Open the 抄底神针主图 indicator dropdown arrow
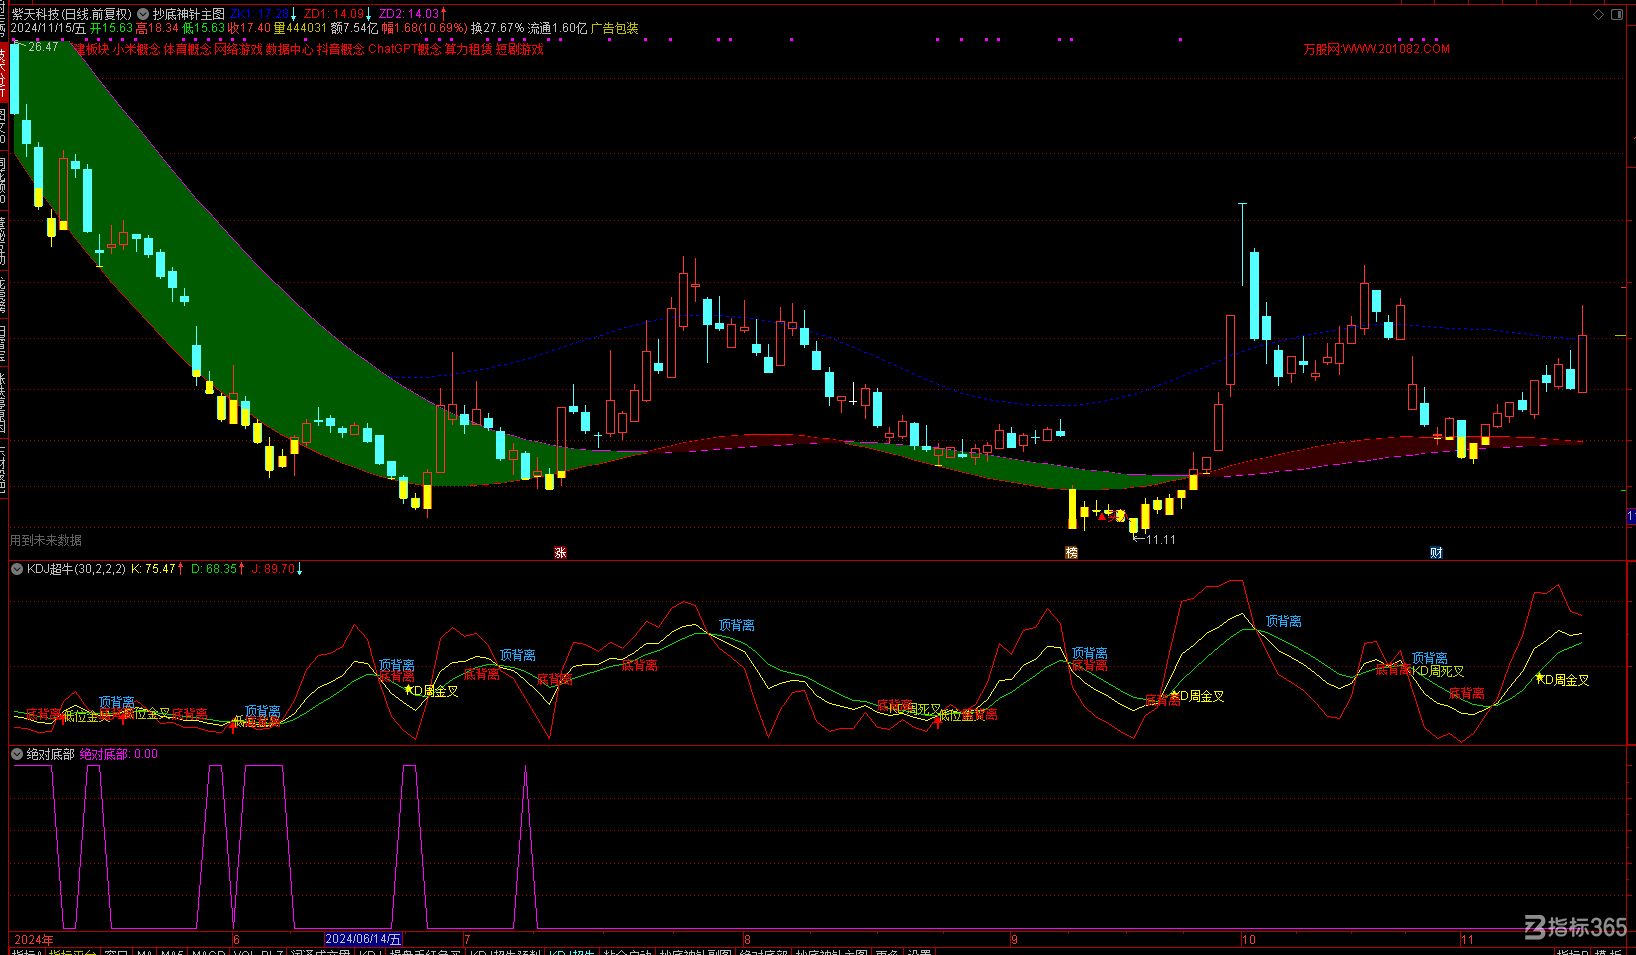 143,14
